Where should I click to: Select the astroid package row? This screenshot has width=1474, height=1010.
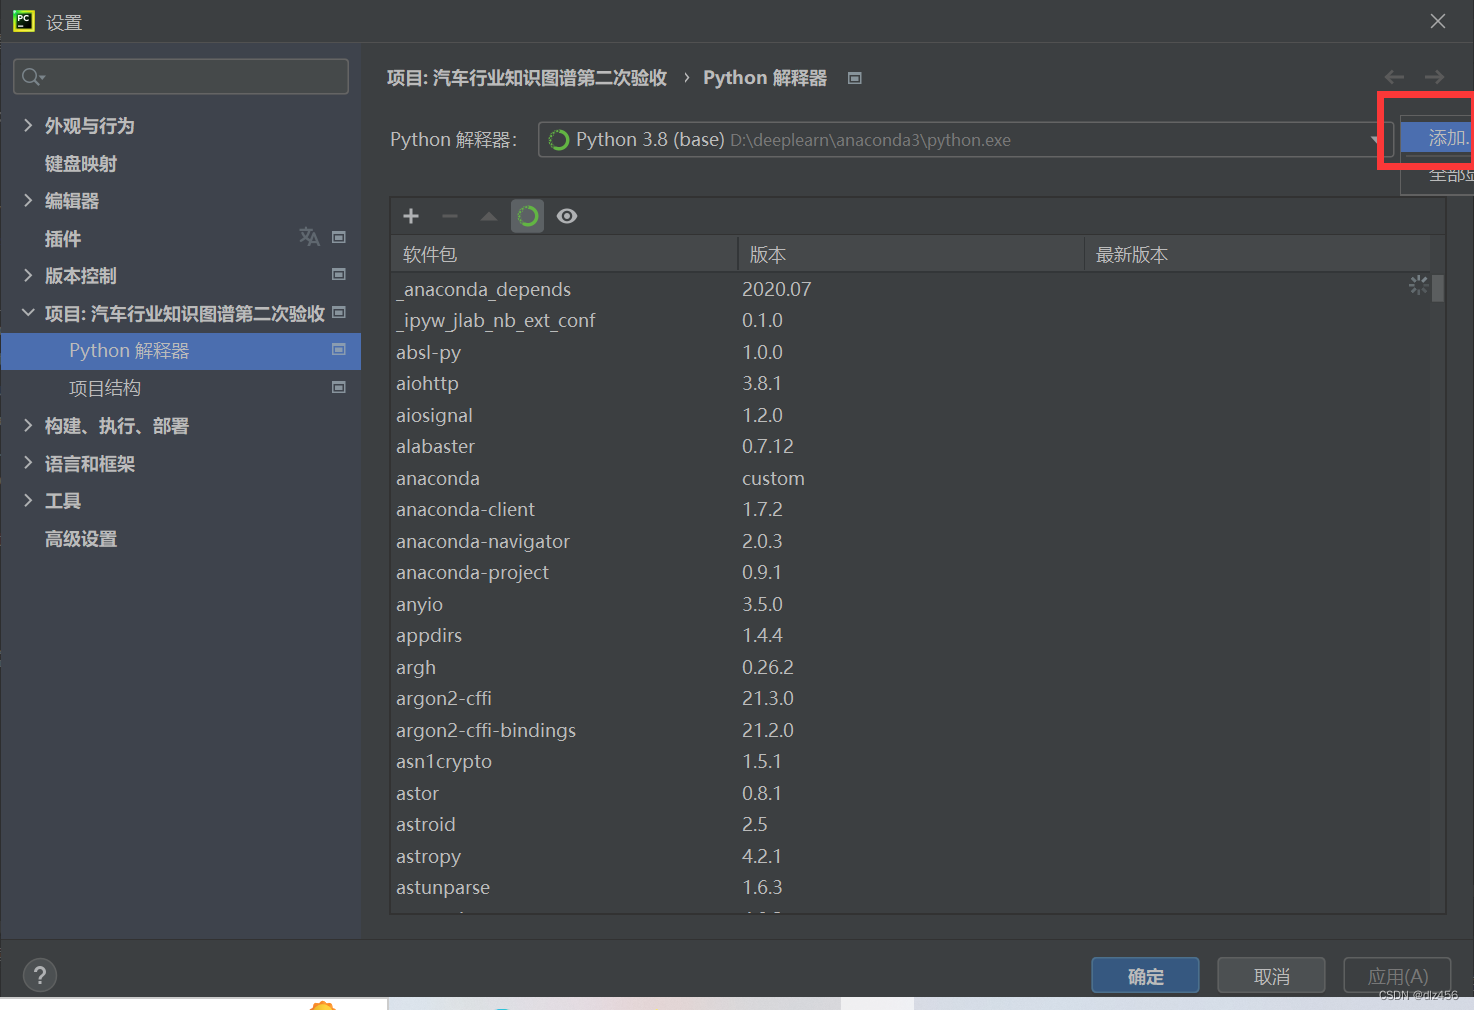[911, 824]
